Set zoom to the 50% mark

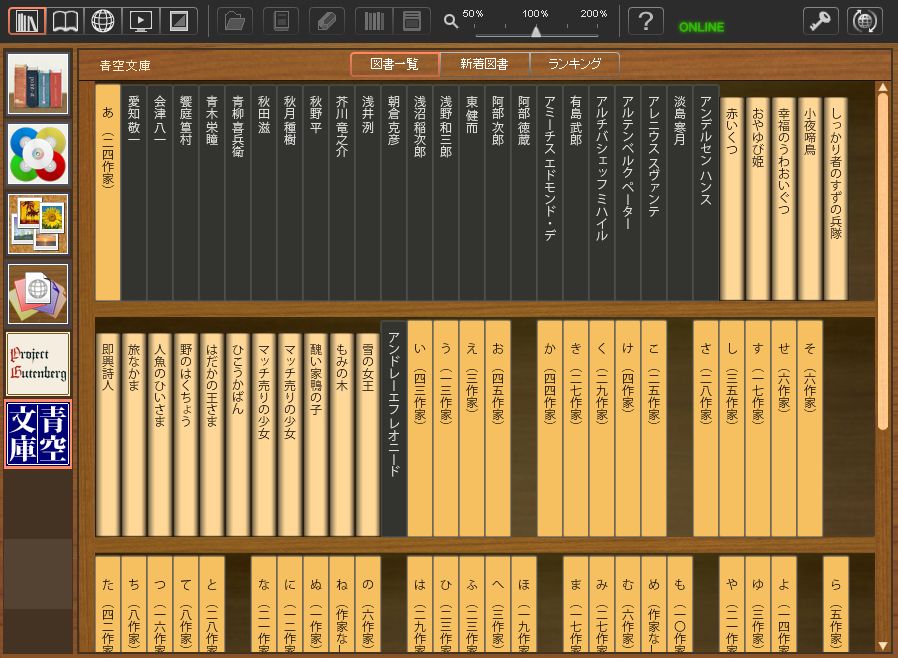click(473, 14)
